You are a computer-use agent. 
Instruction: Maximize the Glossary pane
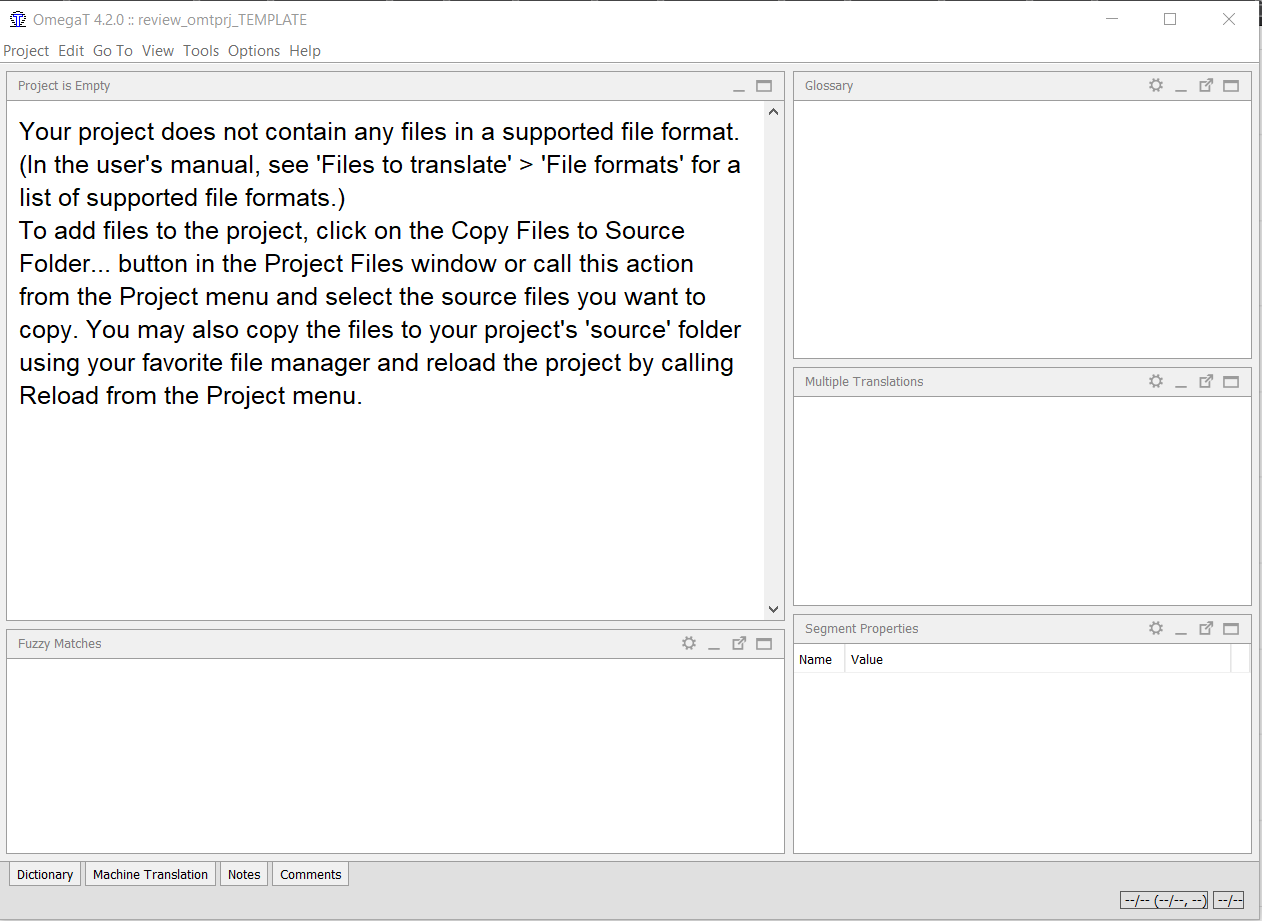pyautogui.click(x=1231, y=86)
